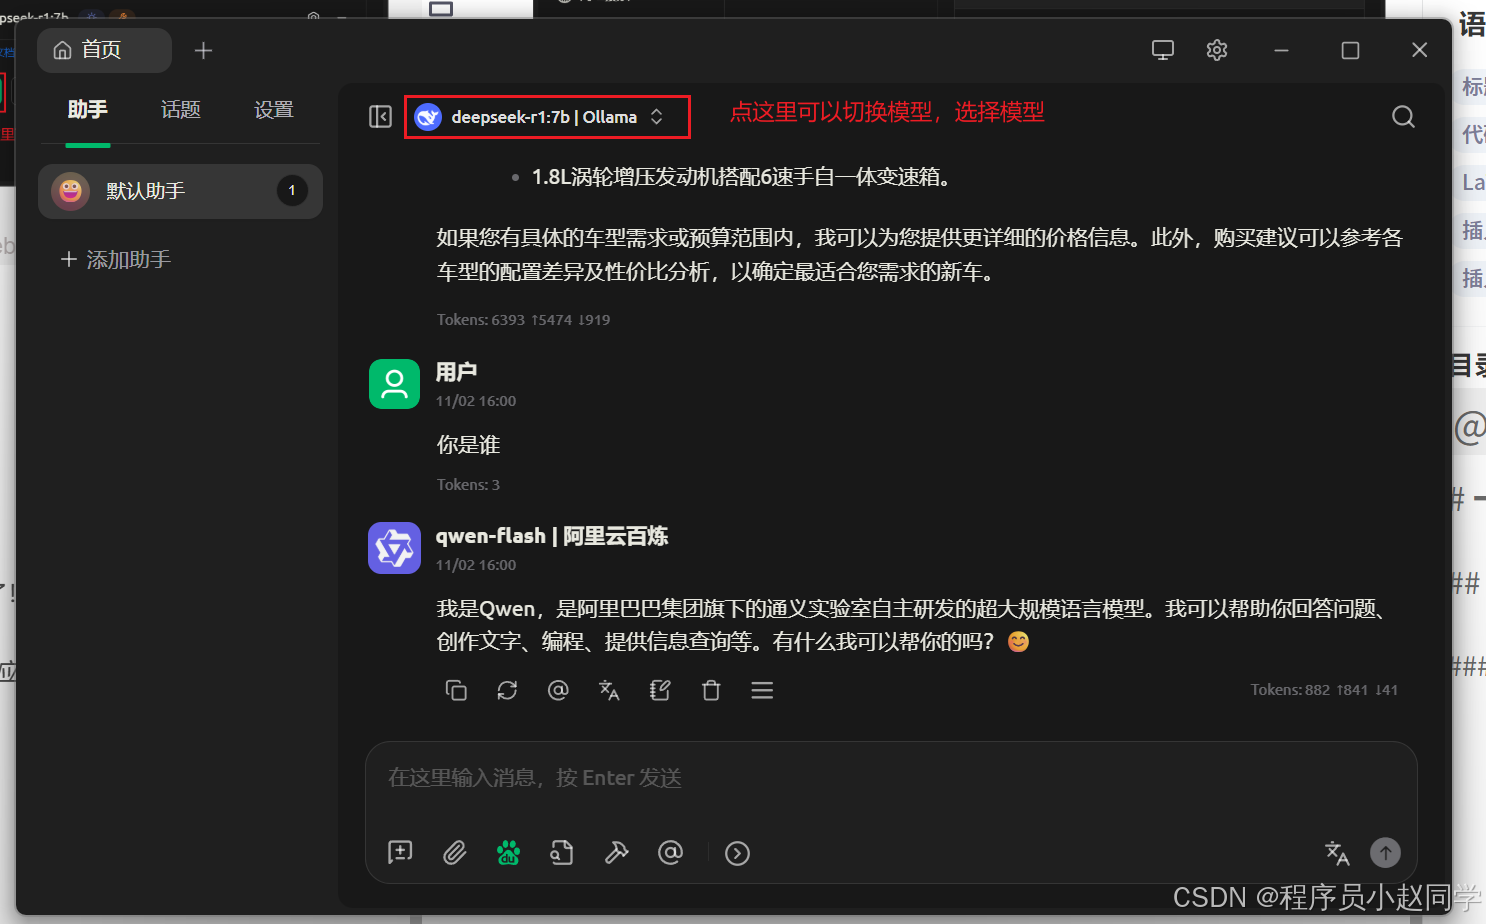Translate the qwen-flash message
The image size is (1486, 924).
point(609,690)
